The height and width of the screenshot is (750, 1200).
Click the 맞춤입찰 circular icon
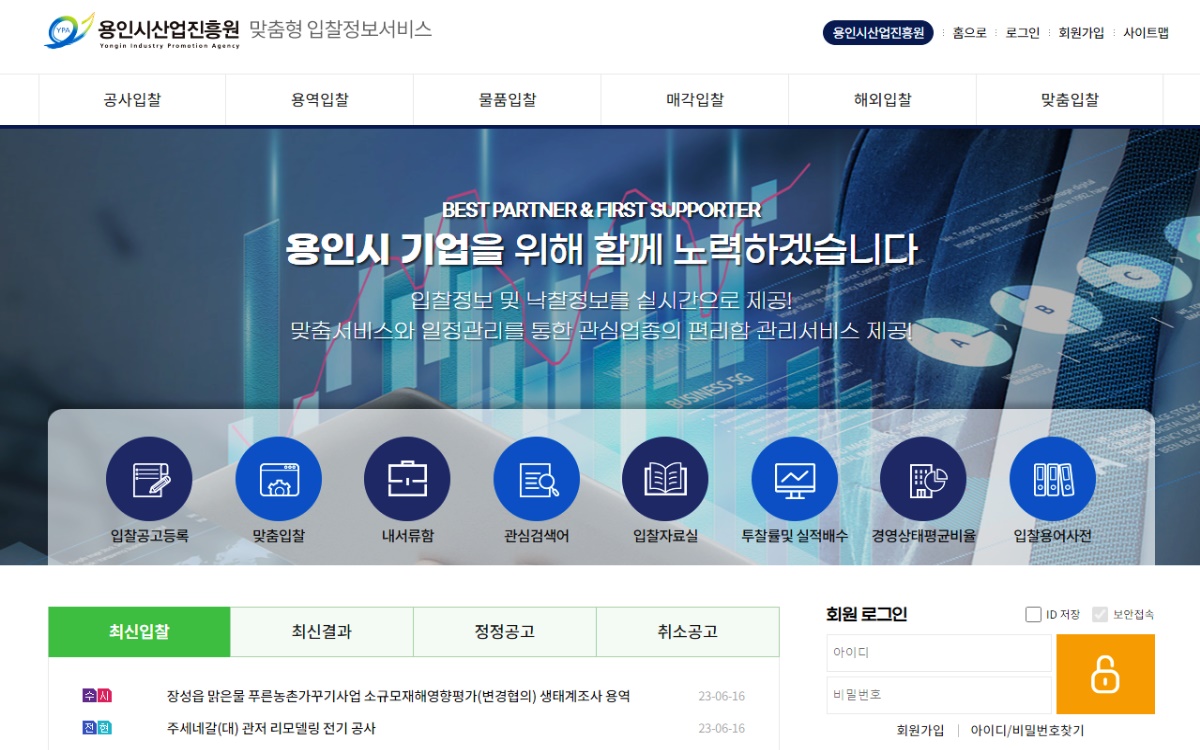click(278, 480)
